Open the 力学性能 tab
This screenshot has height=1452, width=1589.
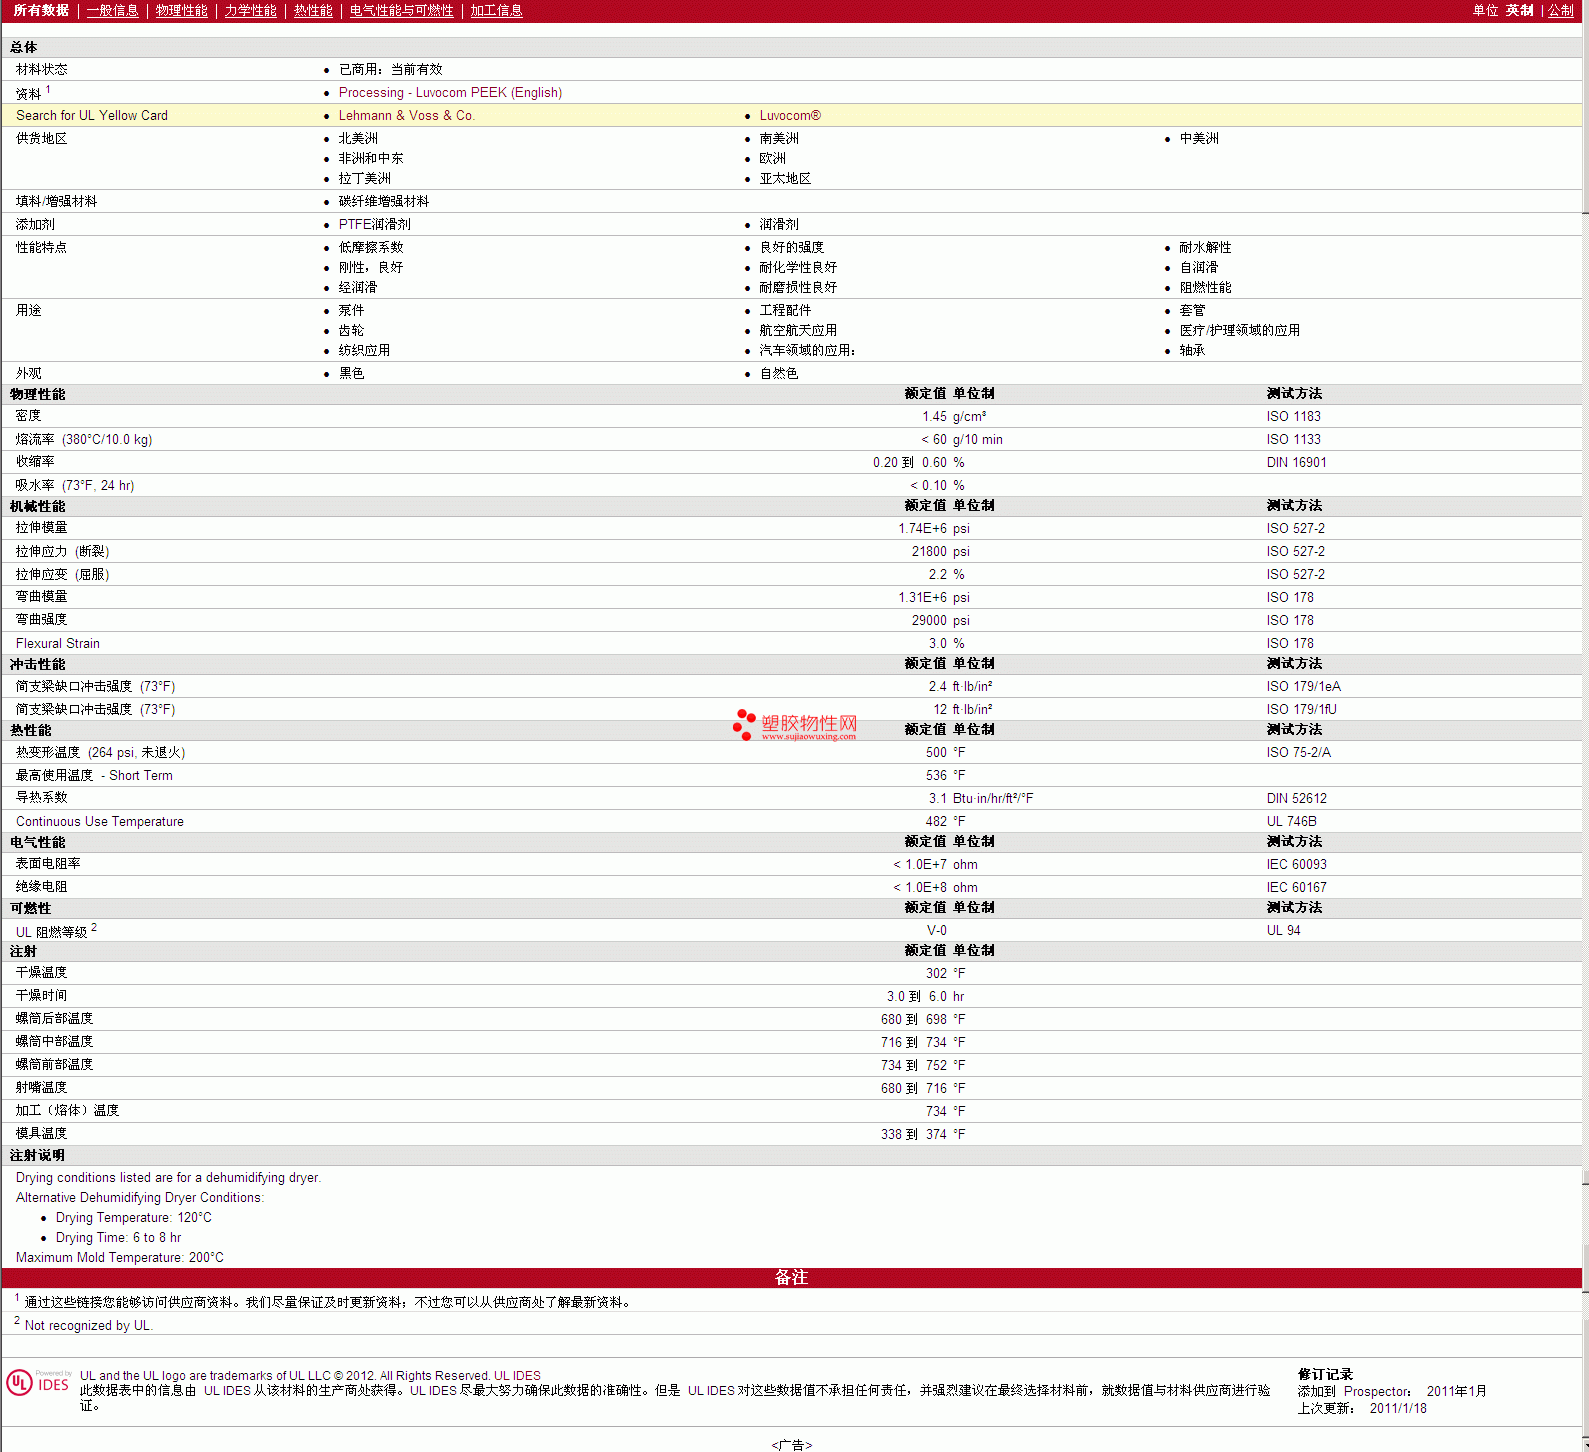tap(250, 11)
